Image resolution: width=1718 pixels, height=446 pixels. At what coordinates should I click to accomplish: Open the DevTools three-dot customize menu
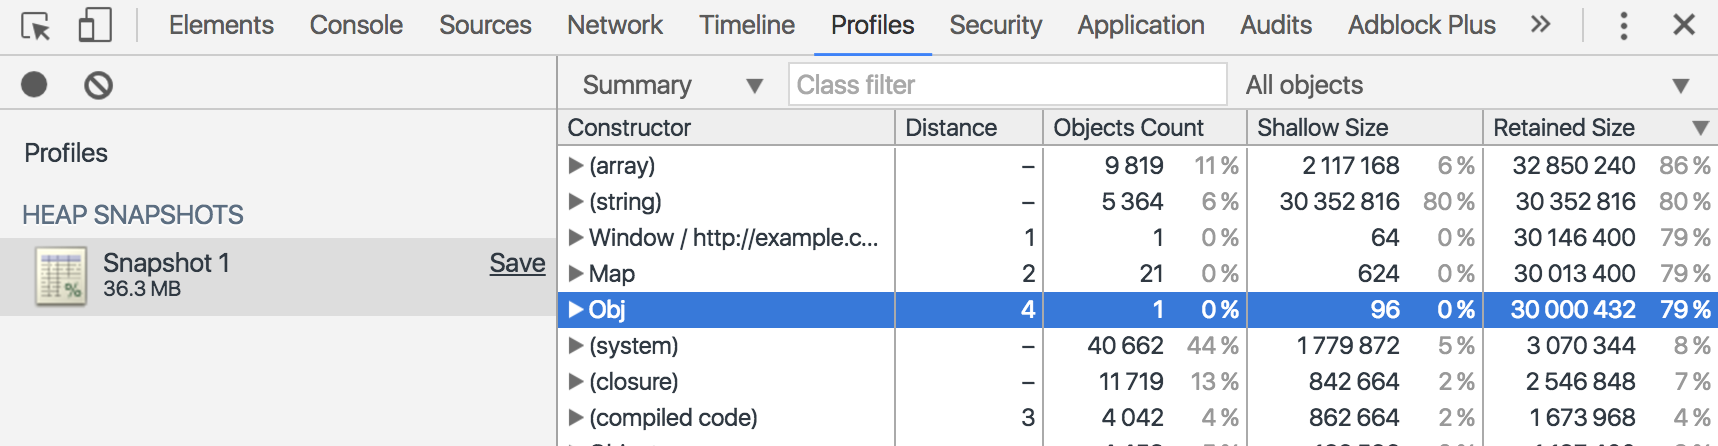[x=1623, y=25]
